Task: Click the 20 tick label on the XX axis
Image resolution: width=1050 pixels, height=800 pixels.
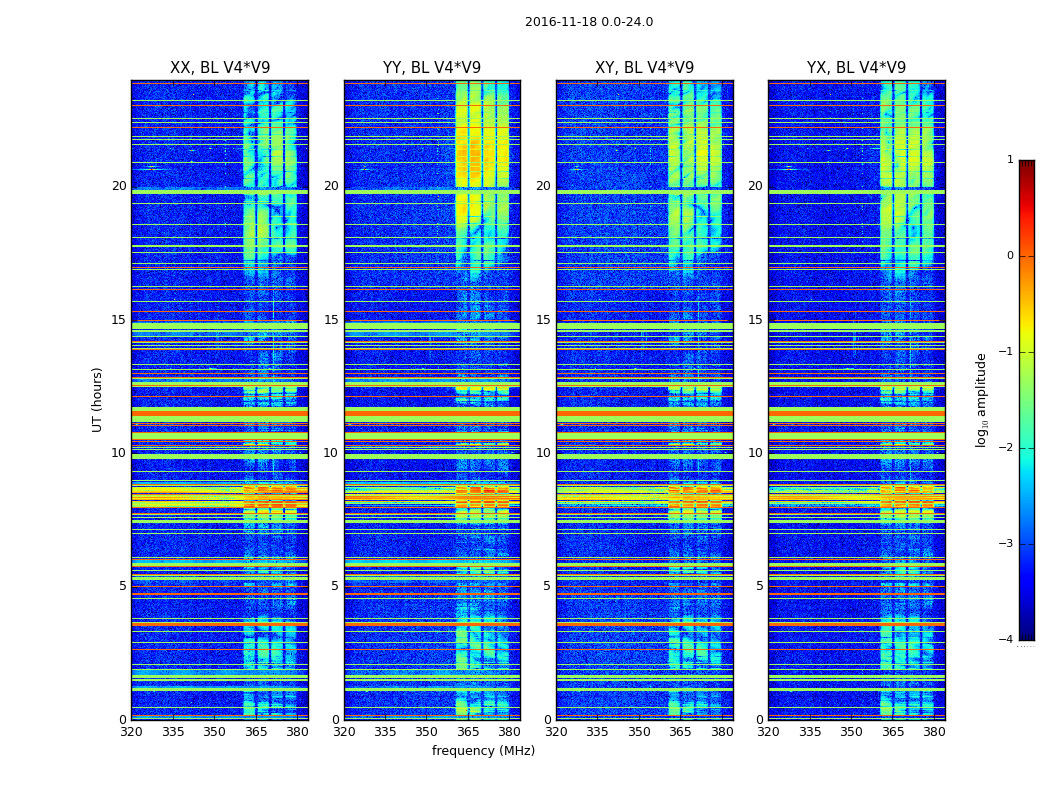Action: coord(119,186)
